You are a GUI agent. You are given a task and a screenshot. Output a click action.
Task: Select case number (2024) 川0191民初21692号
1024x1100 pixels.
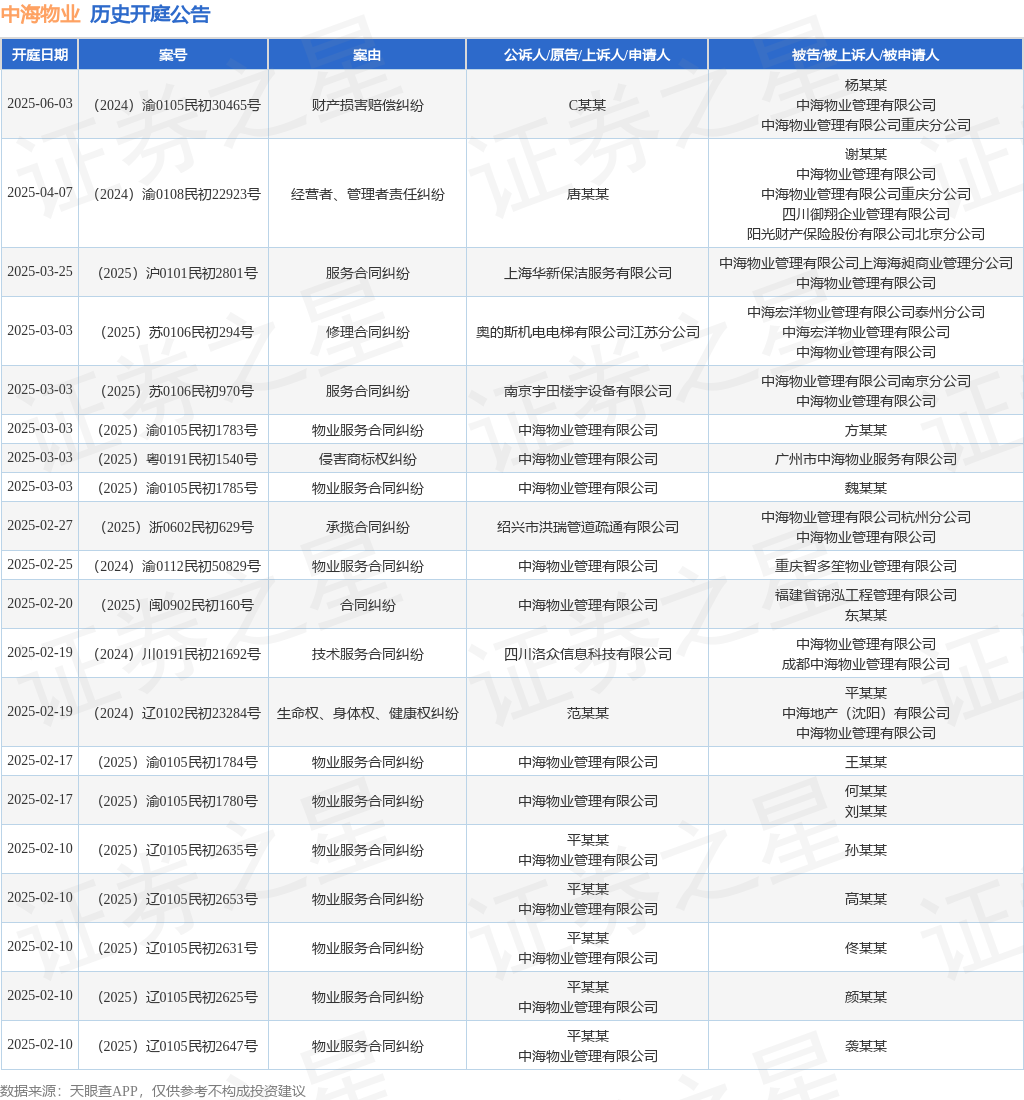pyautogui.click(x=177, y=654)
